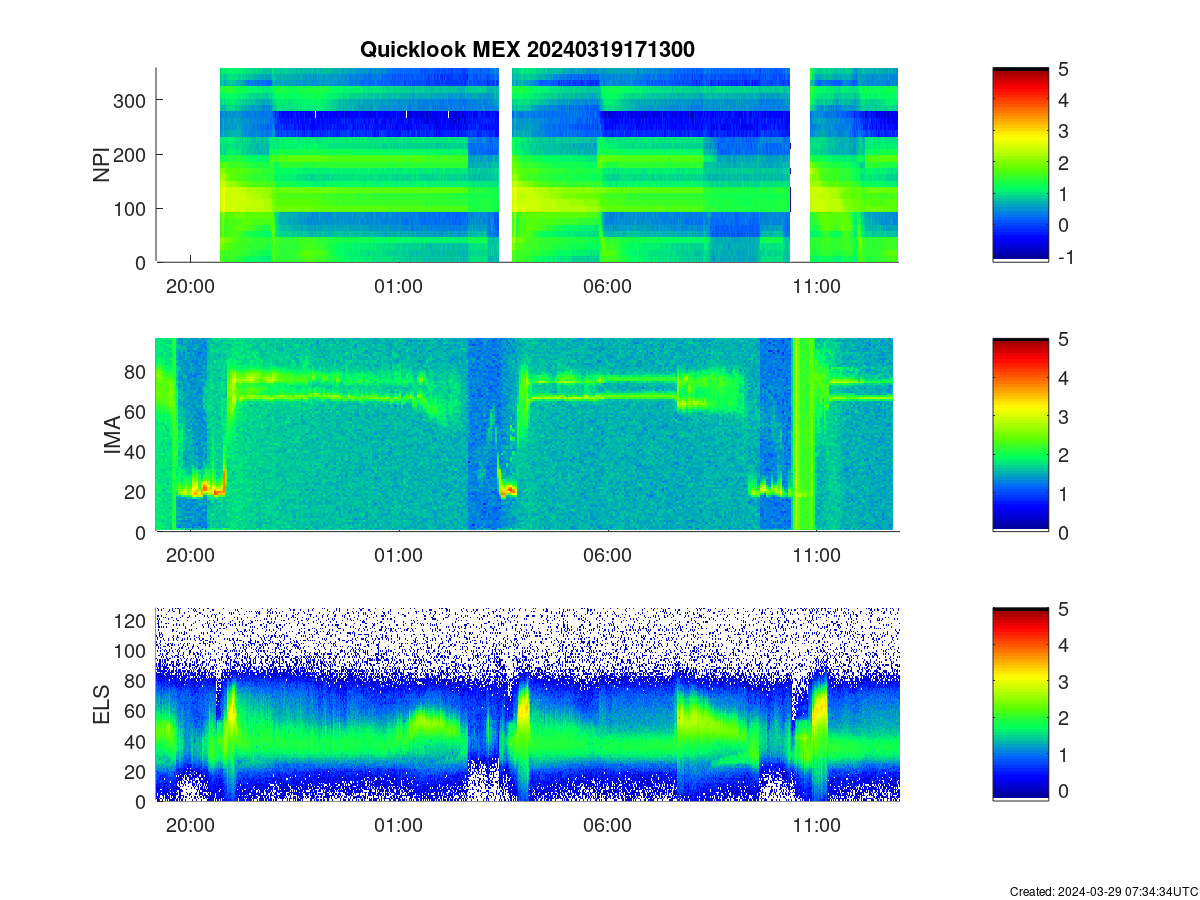Click the '01:00' tick under the ELS plot
This screenshot has width=1200, height=900.
(398, 825)
